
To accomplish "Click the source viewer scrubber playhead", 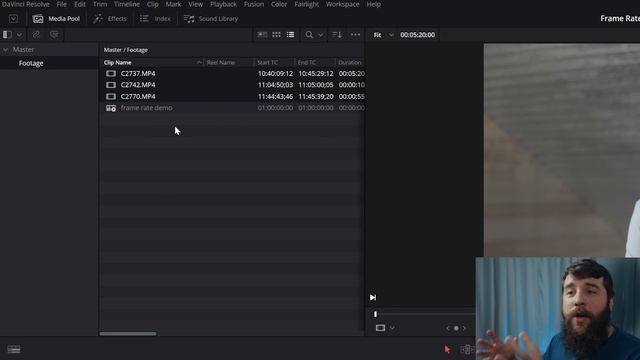I will (376, 314).
